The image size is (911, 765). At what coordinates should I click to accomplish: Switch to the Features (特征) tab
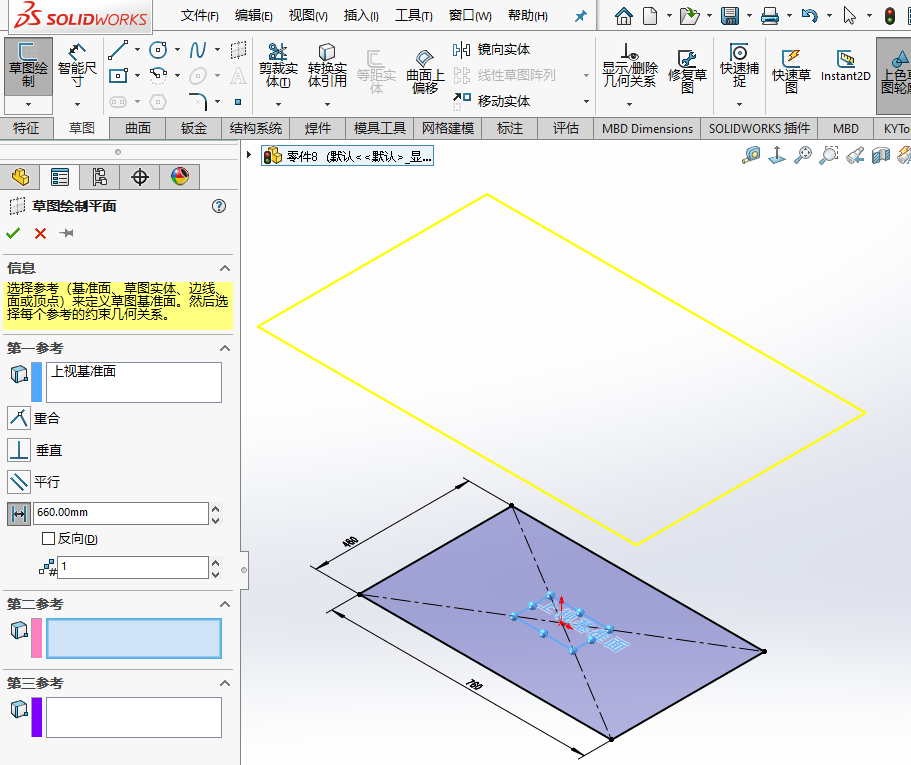click(x=26, y=128)
